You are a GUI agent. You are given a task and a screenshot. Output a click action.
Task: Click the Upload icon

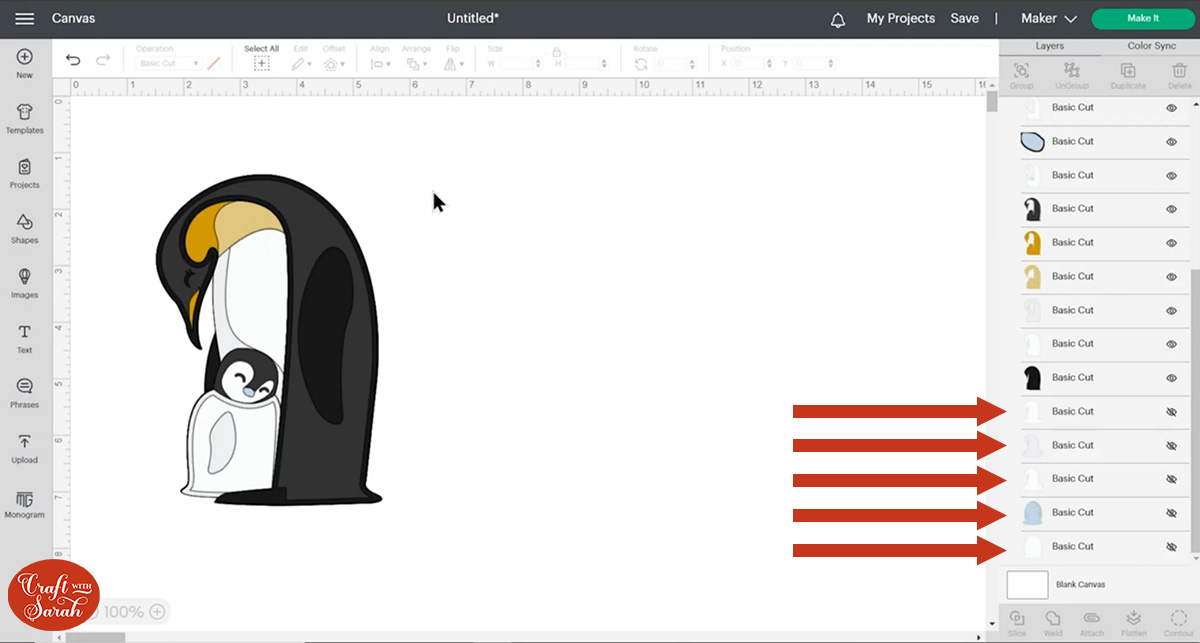24,442
